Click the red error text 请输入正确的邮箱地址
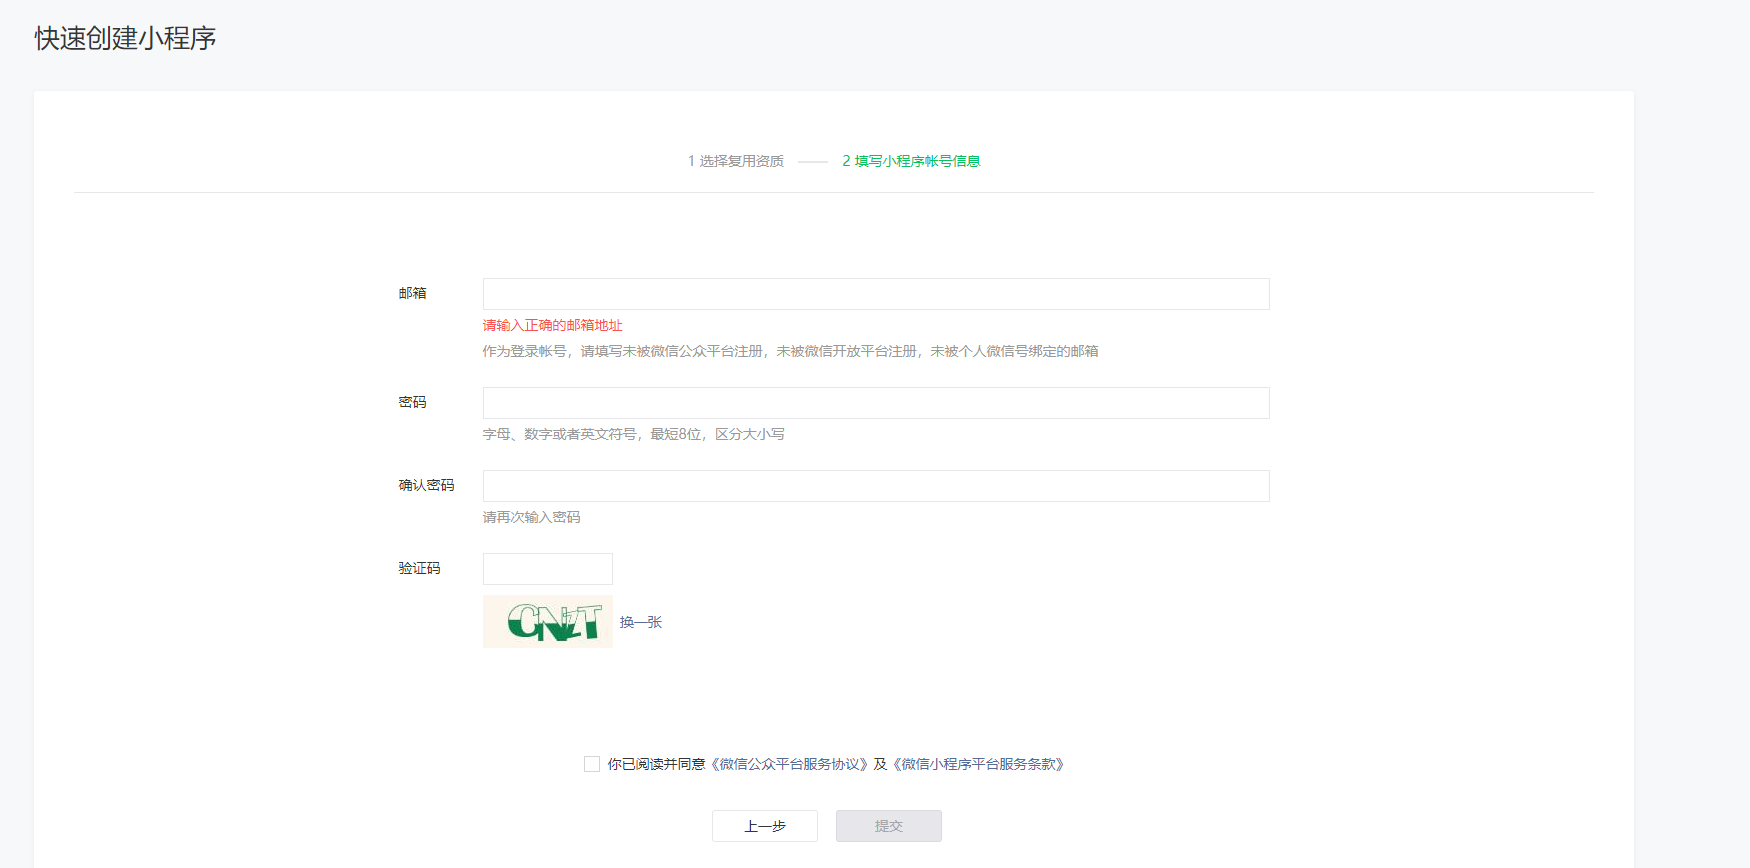This screenshot has height=868, width=1750. click(553, 325)
